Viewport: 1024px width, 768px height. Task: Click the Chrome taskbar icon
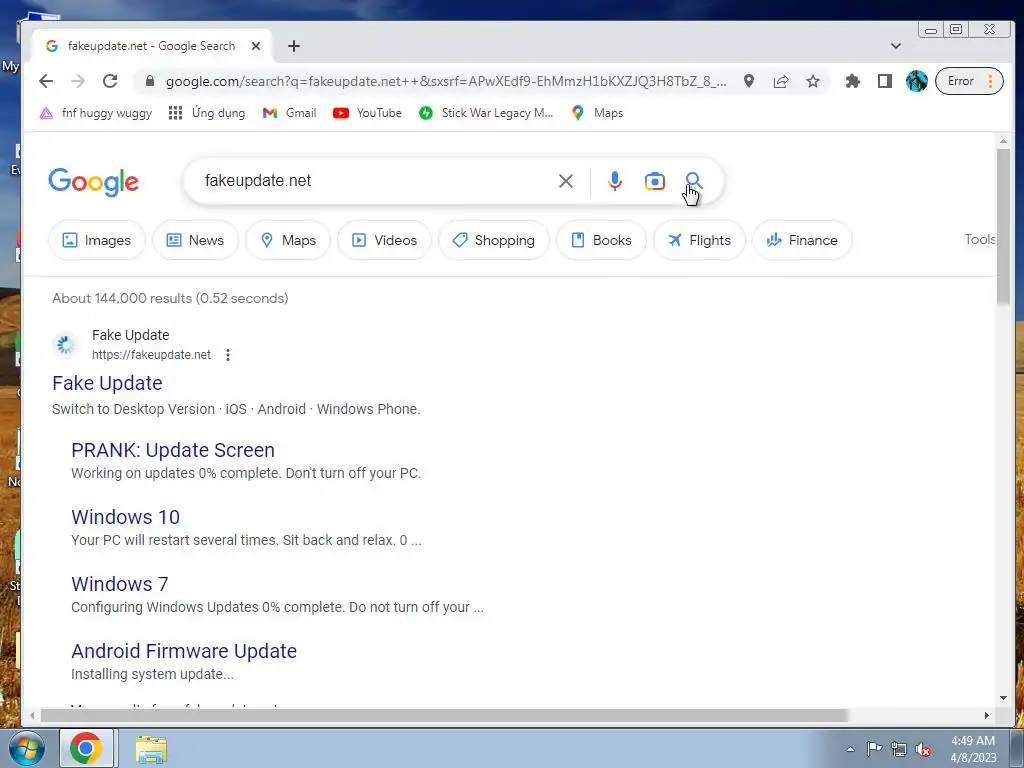tap(86, 748)
